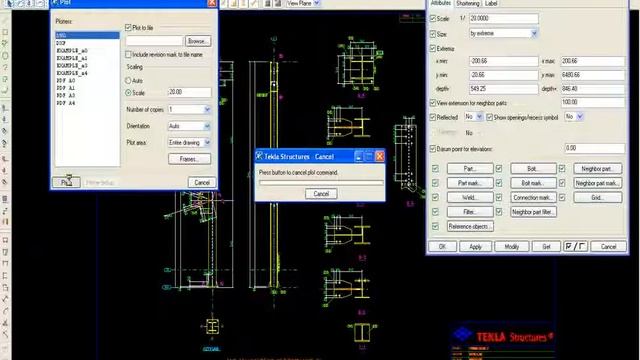Select the Auto scaling radio button
640x360 pixels.
point(128,80)
